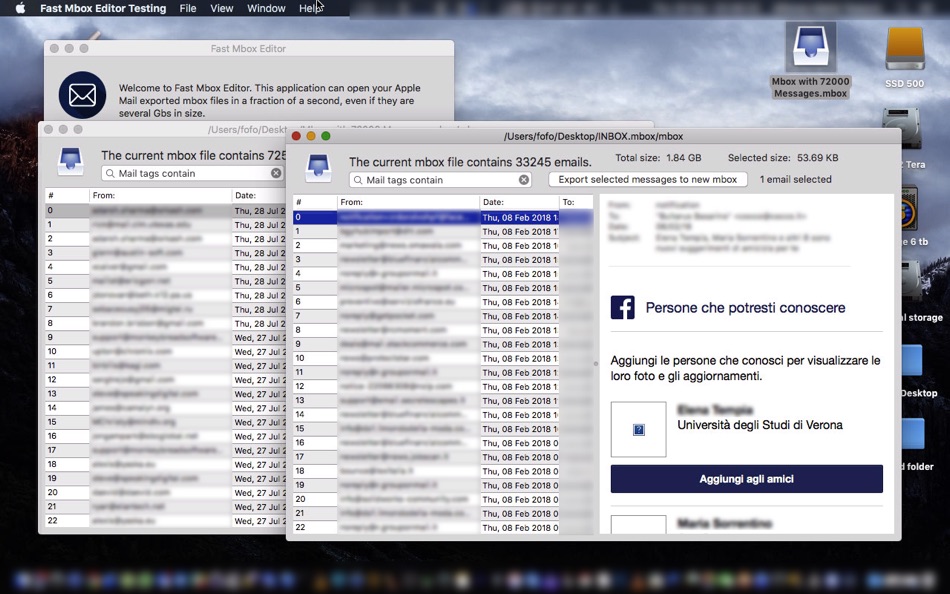Sort by To column in INBOX window
The image size is (950, 594).
pyautogui.click(x=576, y=202)
